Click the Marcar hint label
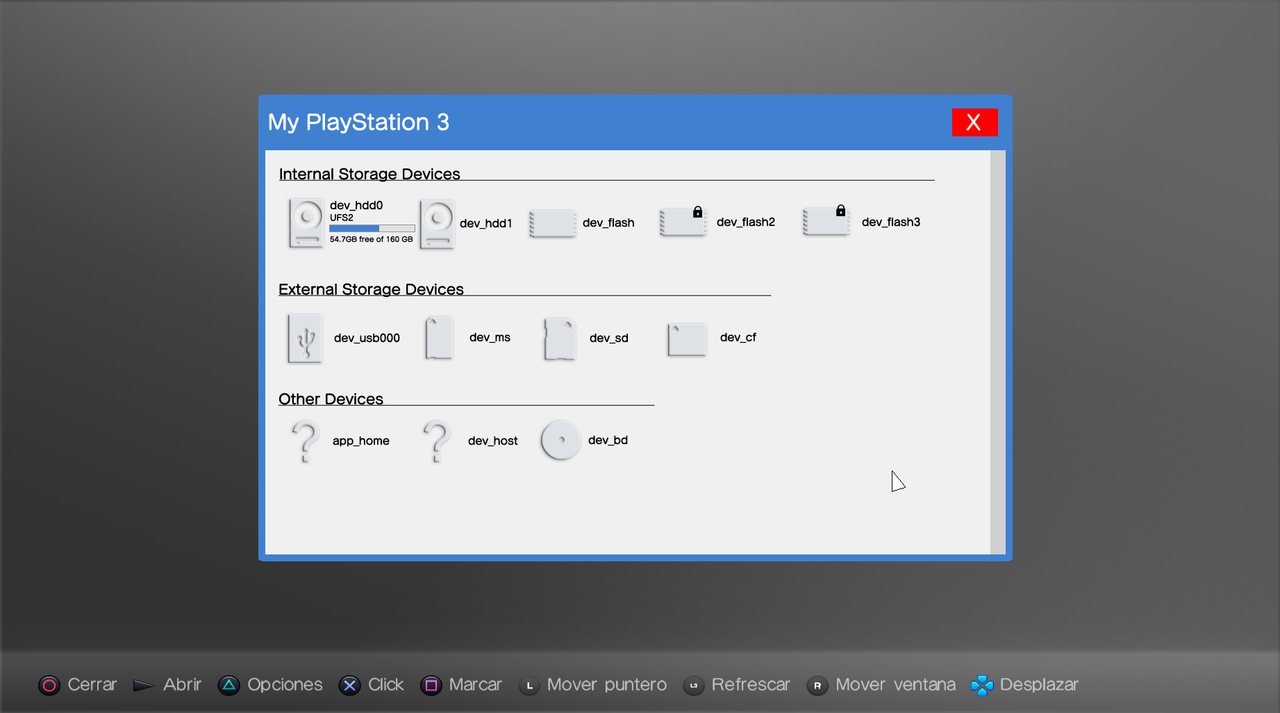The width and height of the screenshot is (1280, 713). click(x=476, y=685)
